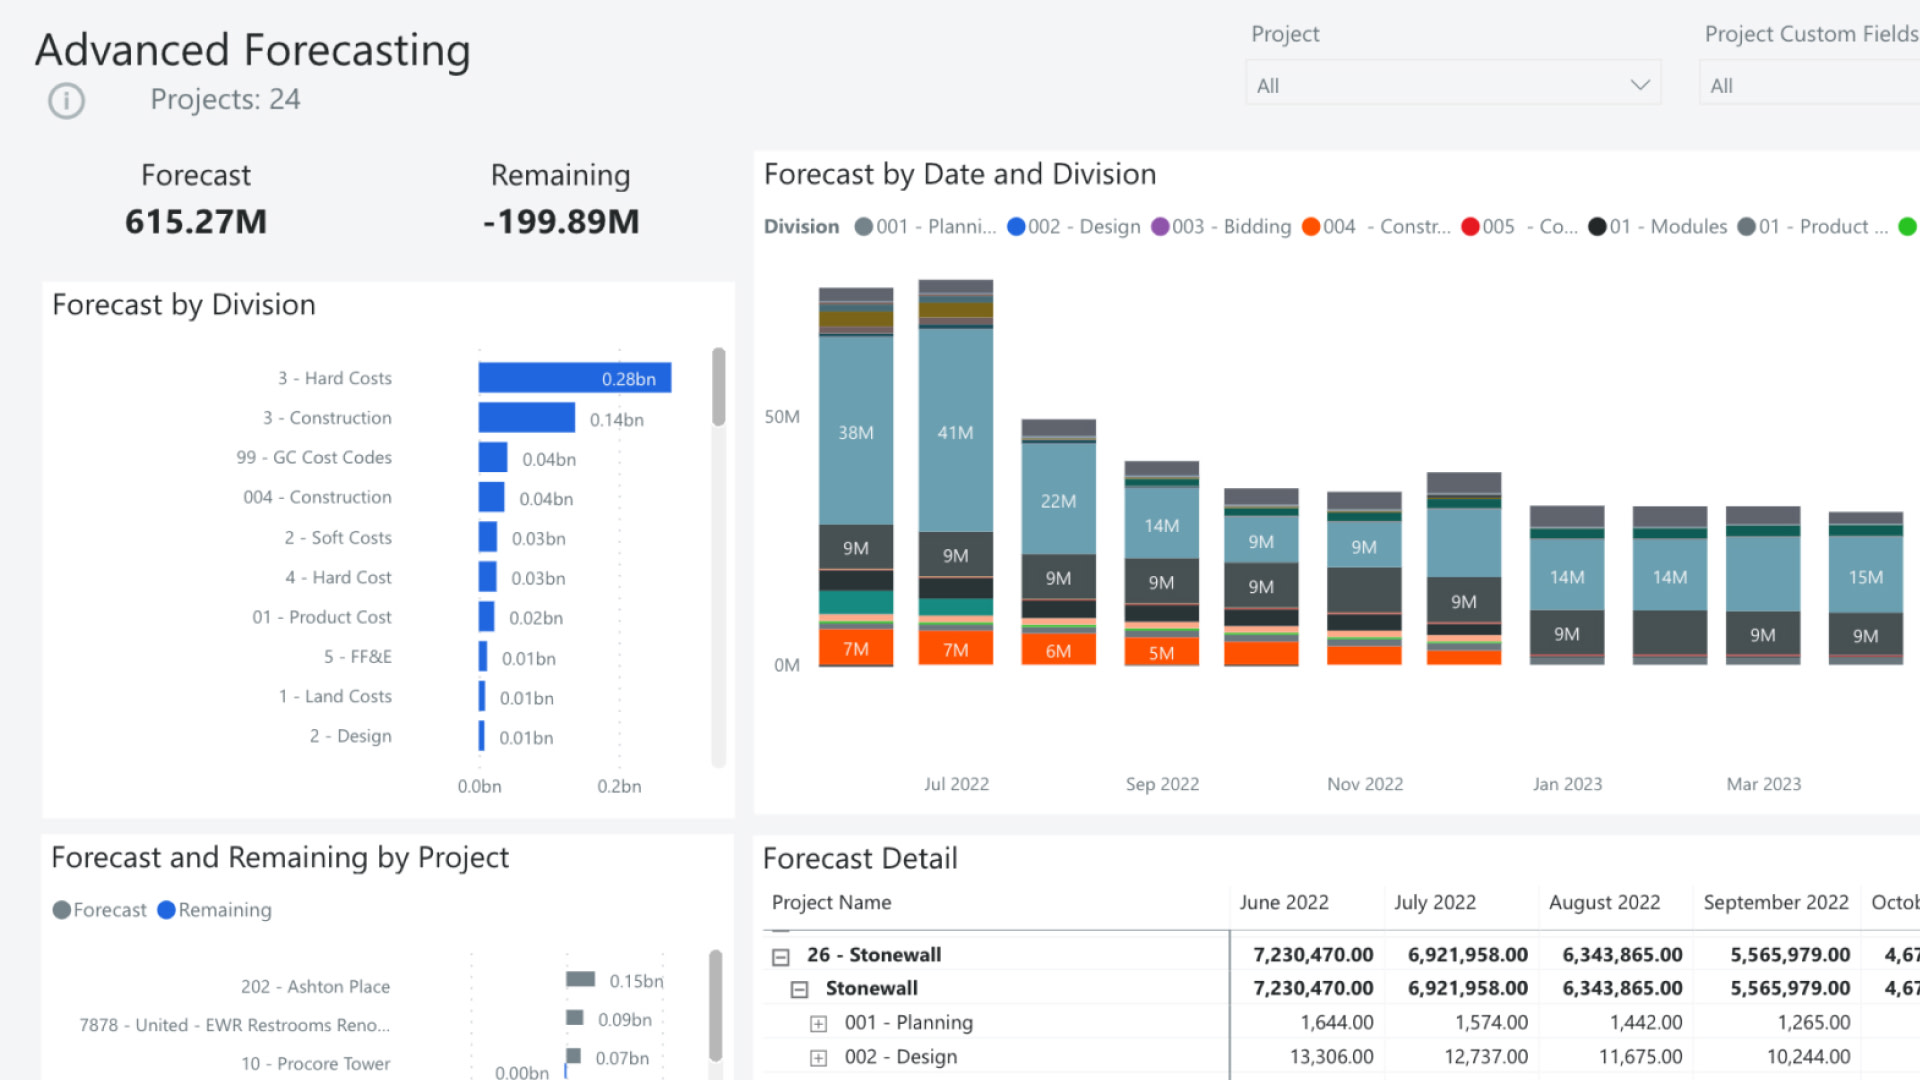The height and width of the screenshot is (1080, 1920).
Task: Expand the 002 - Design row
Action: click(818, 1058)
